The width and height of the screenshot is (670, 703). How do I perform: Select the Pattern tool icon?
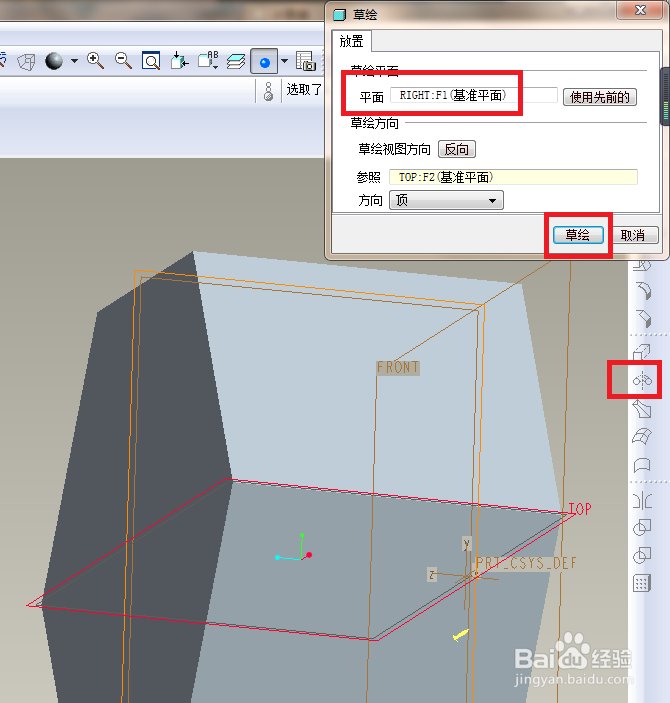642,584
